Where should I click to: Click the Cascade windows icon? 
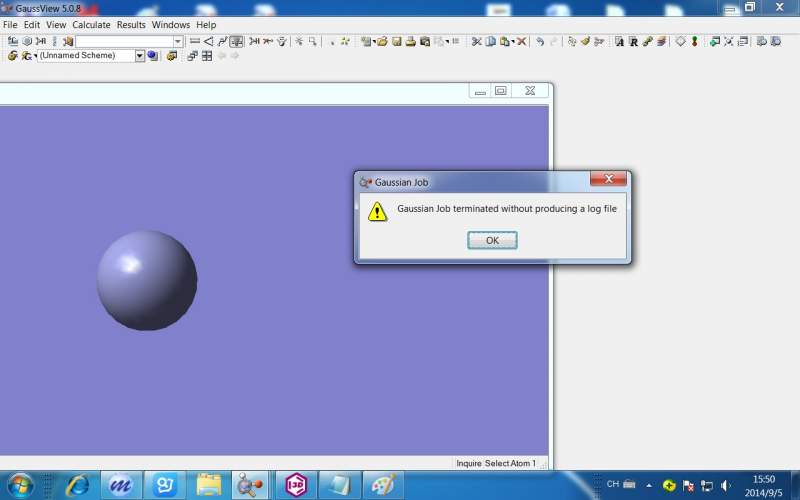pos(192,56)
